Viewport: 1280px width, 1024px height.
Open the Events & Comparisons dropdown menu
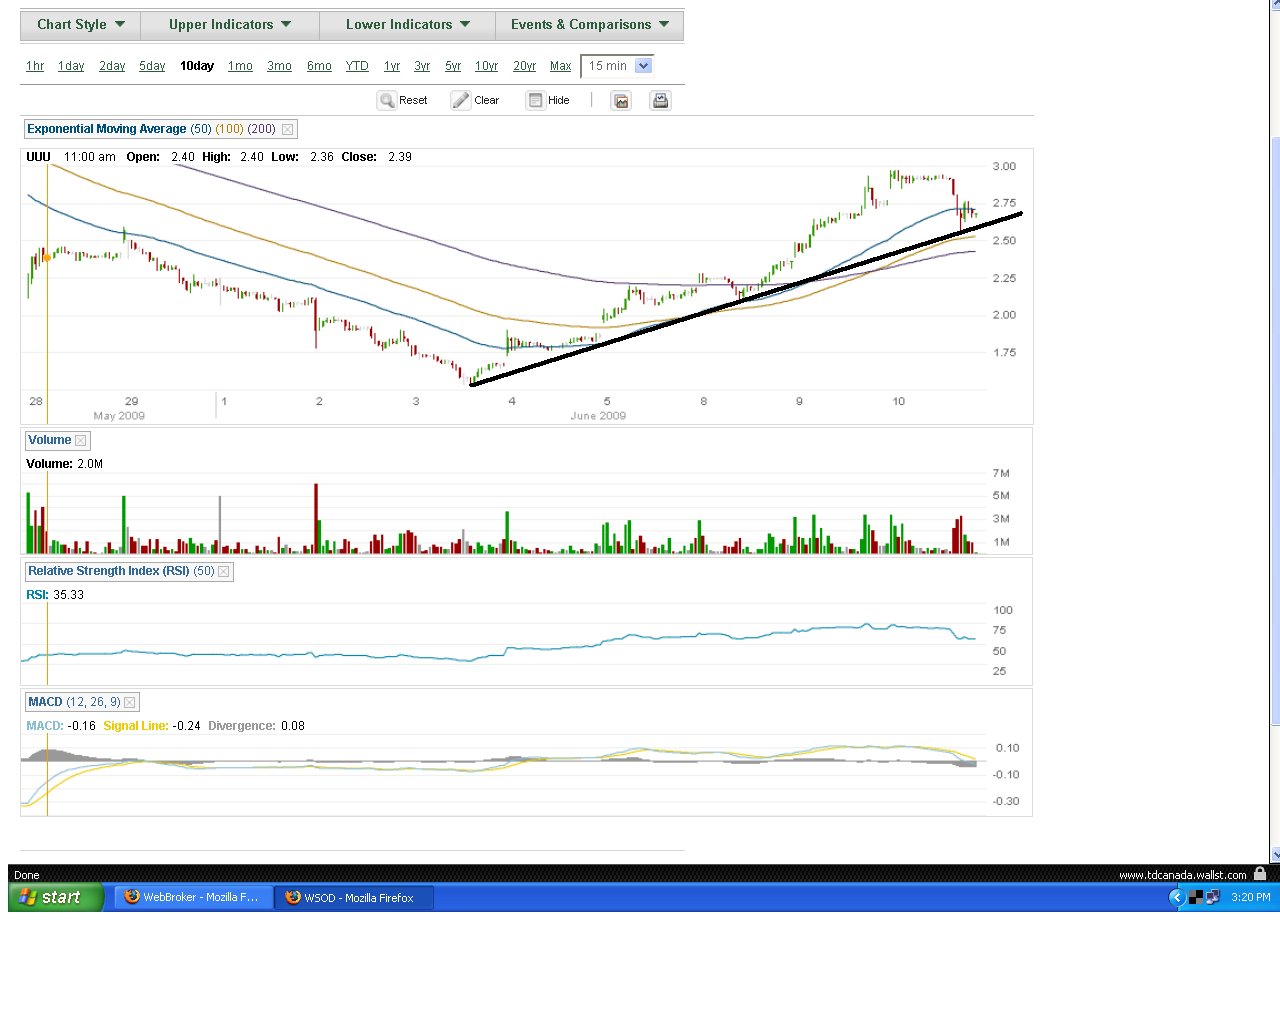(x=590, y=25)
